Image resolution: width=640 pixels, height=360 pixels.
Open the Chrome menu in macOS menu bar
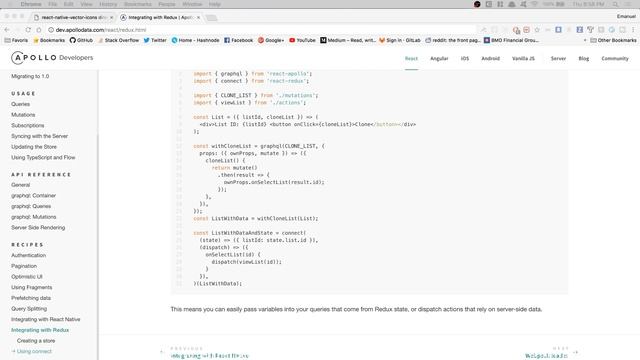coord(31,4)
